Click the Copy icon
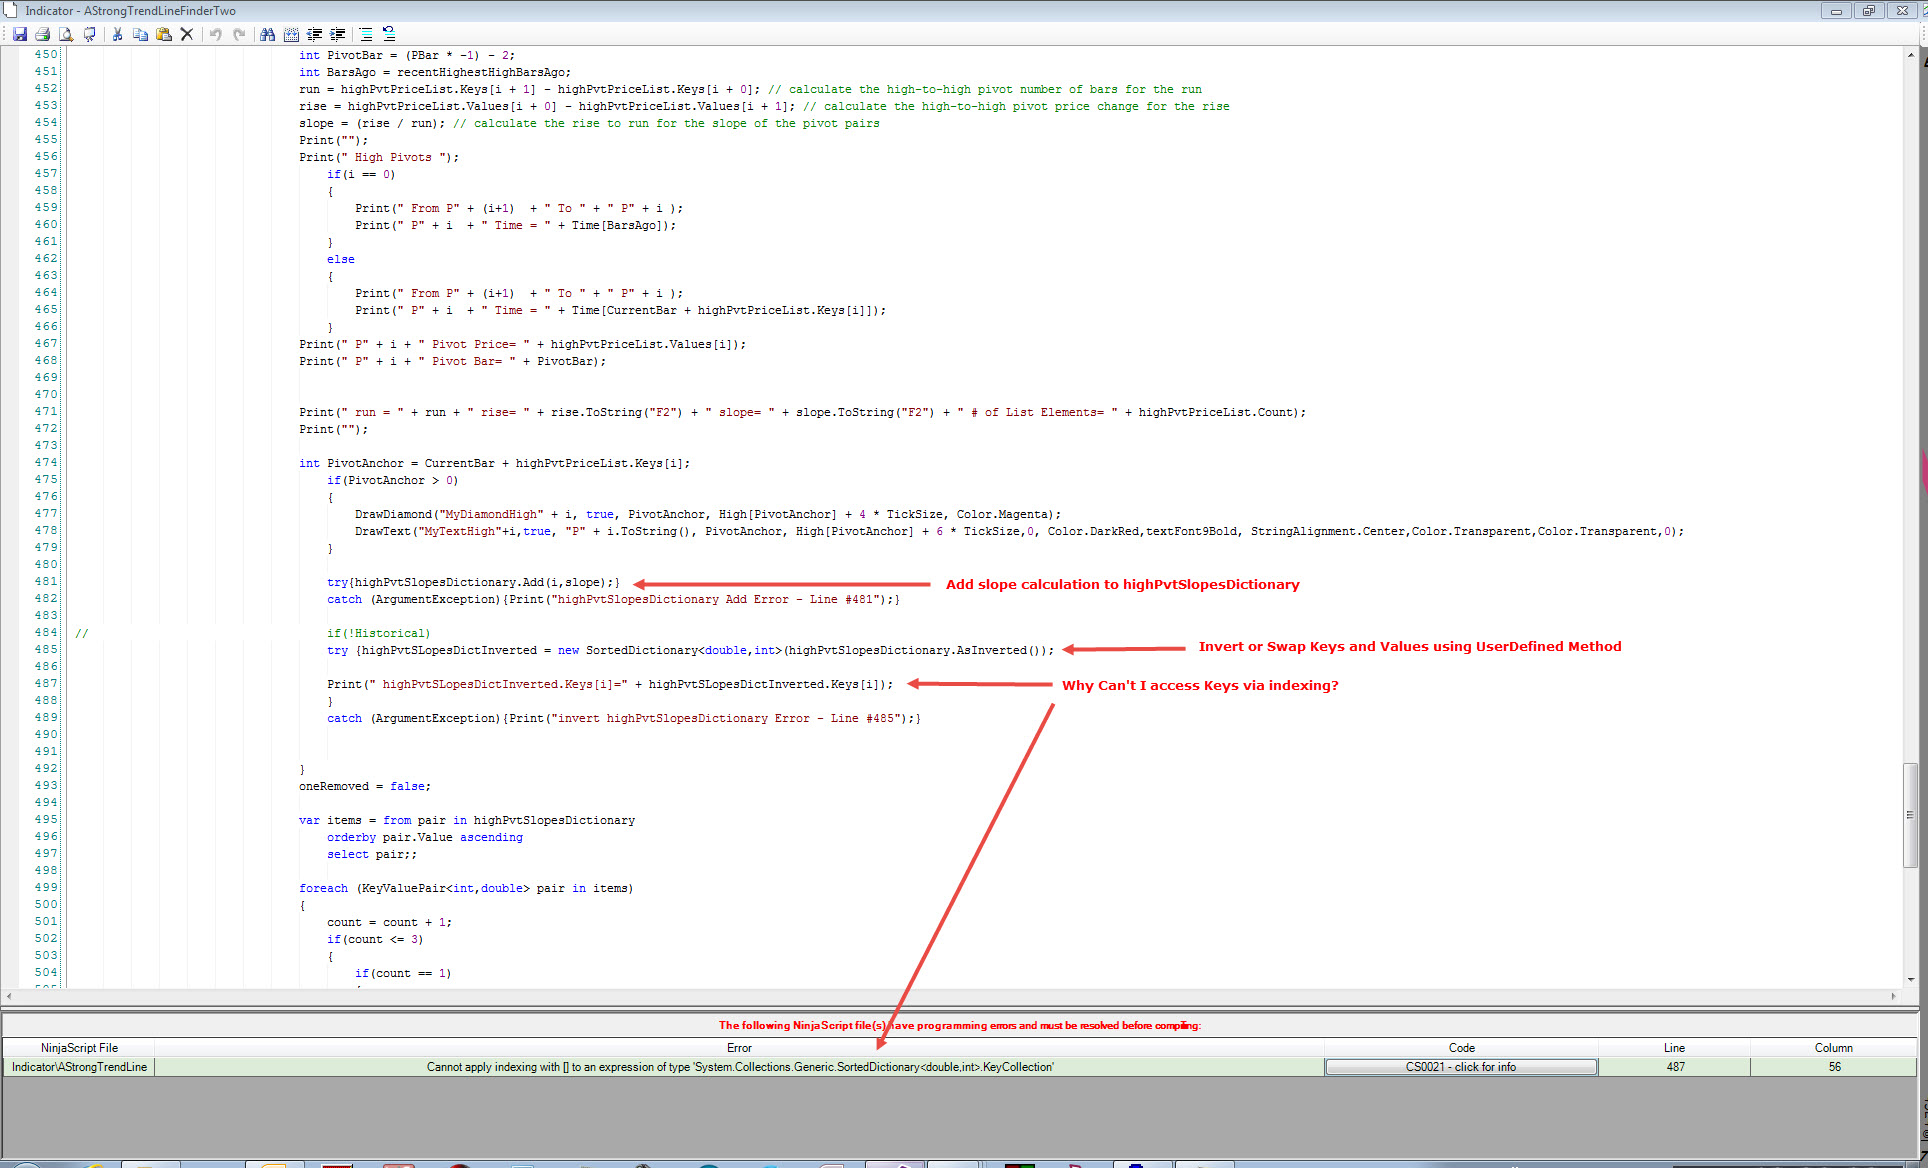This screenshot has width=1928, height=1168. click(x=140, y=34)
